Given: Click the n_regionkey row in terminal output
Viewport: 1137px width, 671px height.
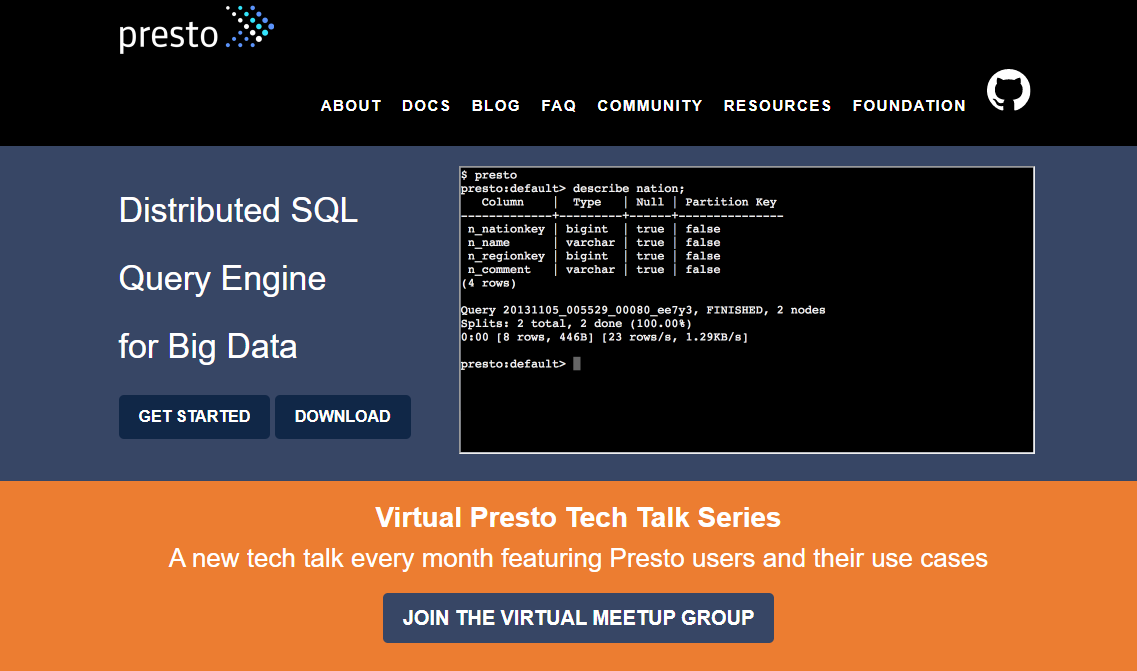Looking at the screenshot, I should pos(593,256).
